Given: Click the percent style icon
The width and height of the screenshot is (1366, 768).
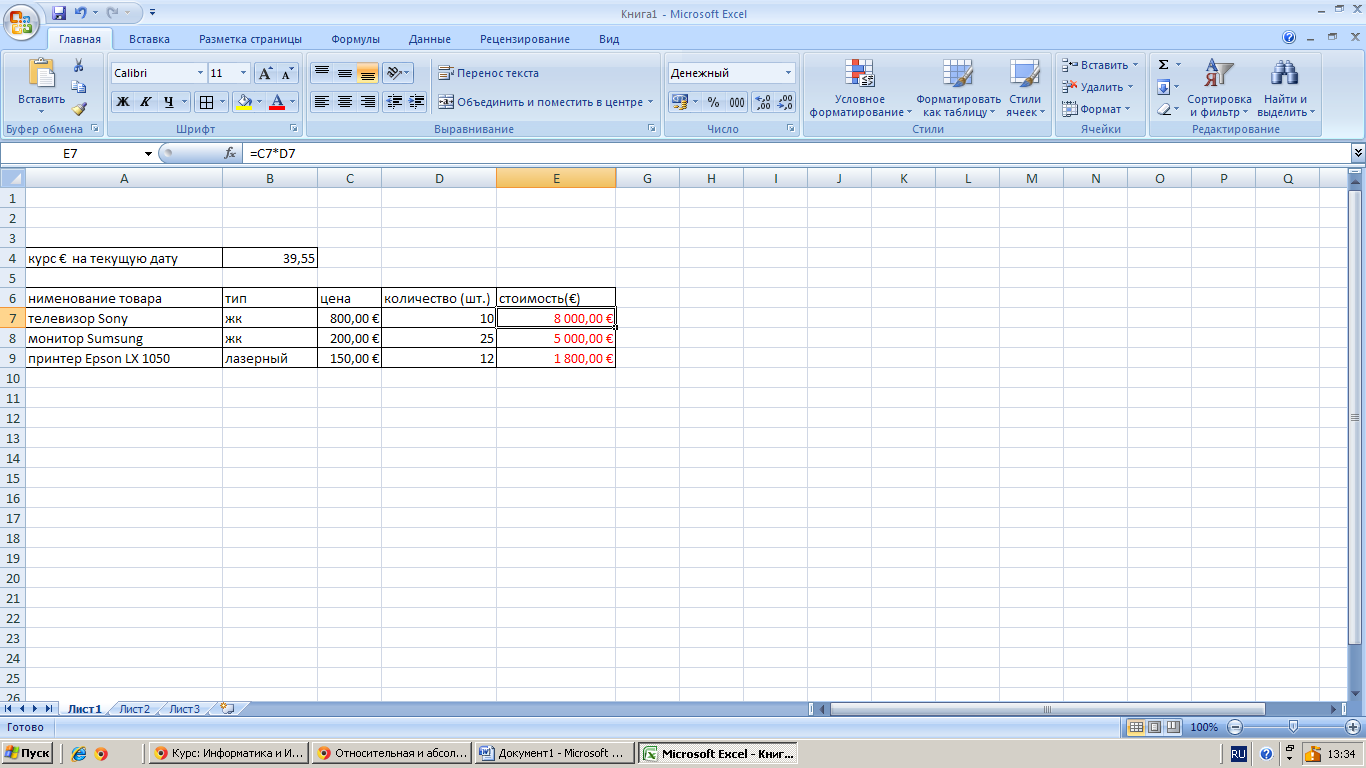Looking at the screenshot, I should pos(713,102).
